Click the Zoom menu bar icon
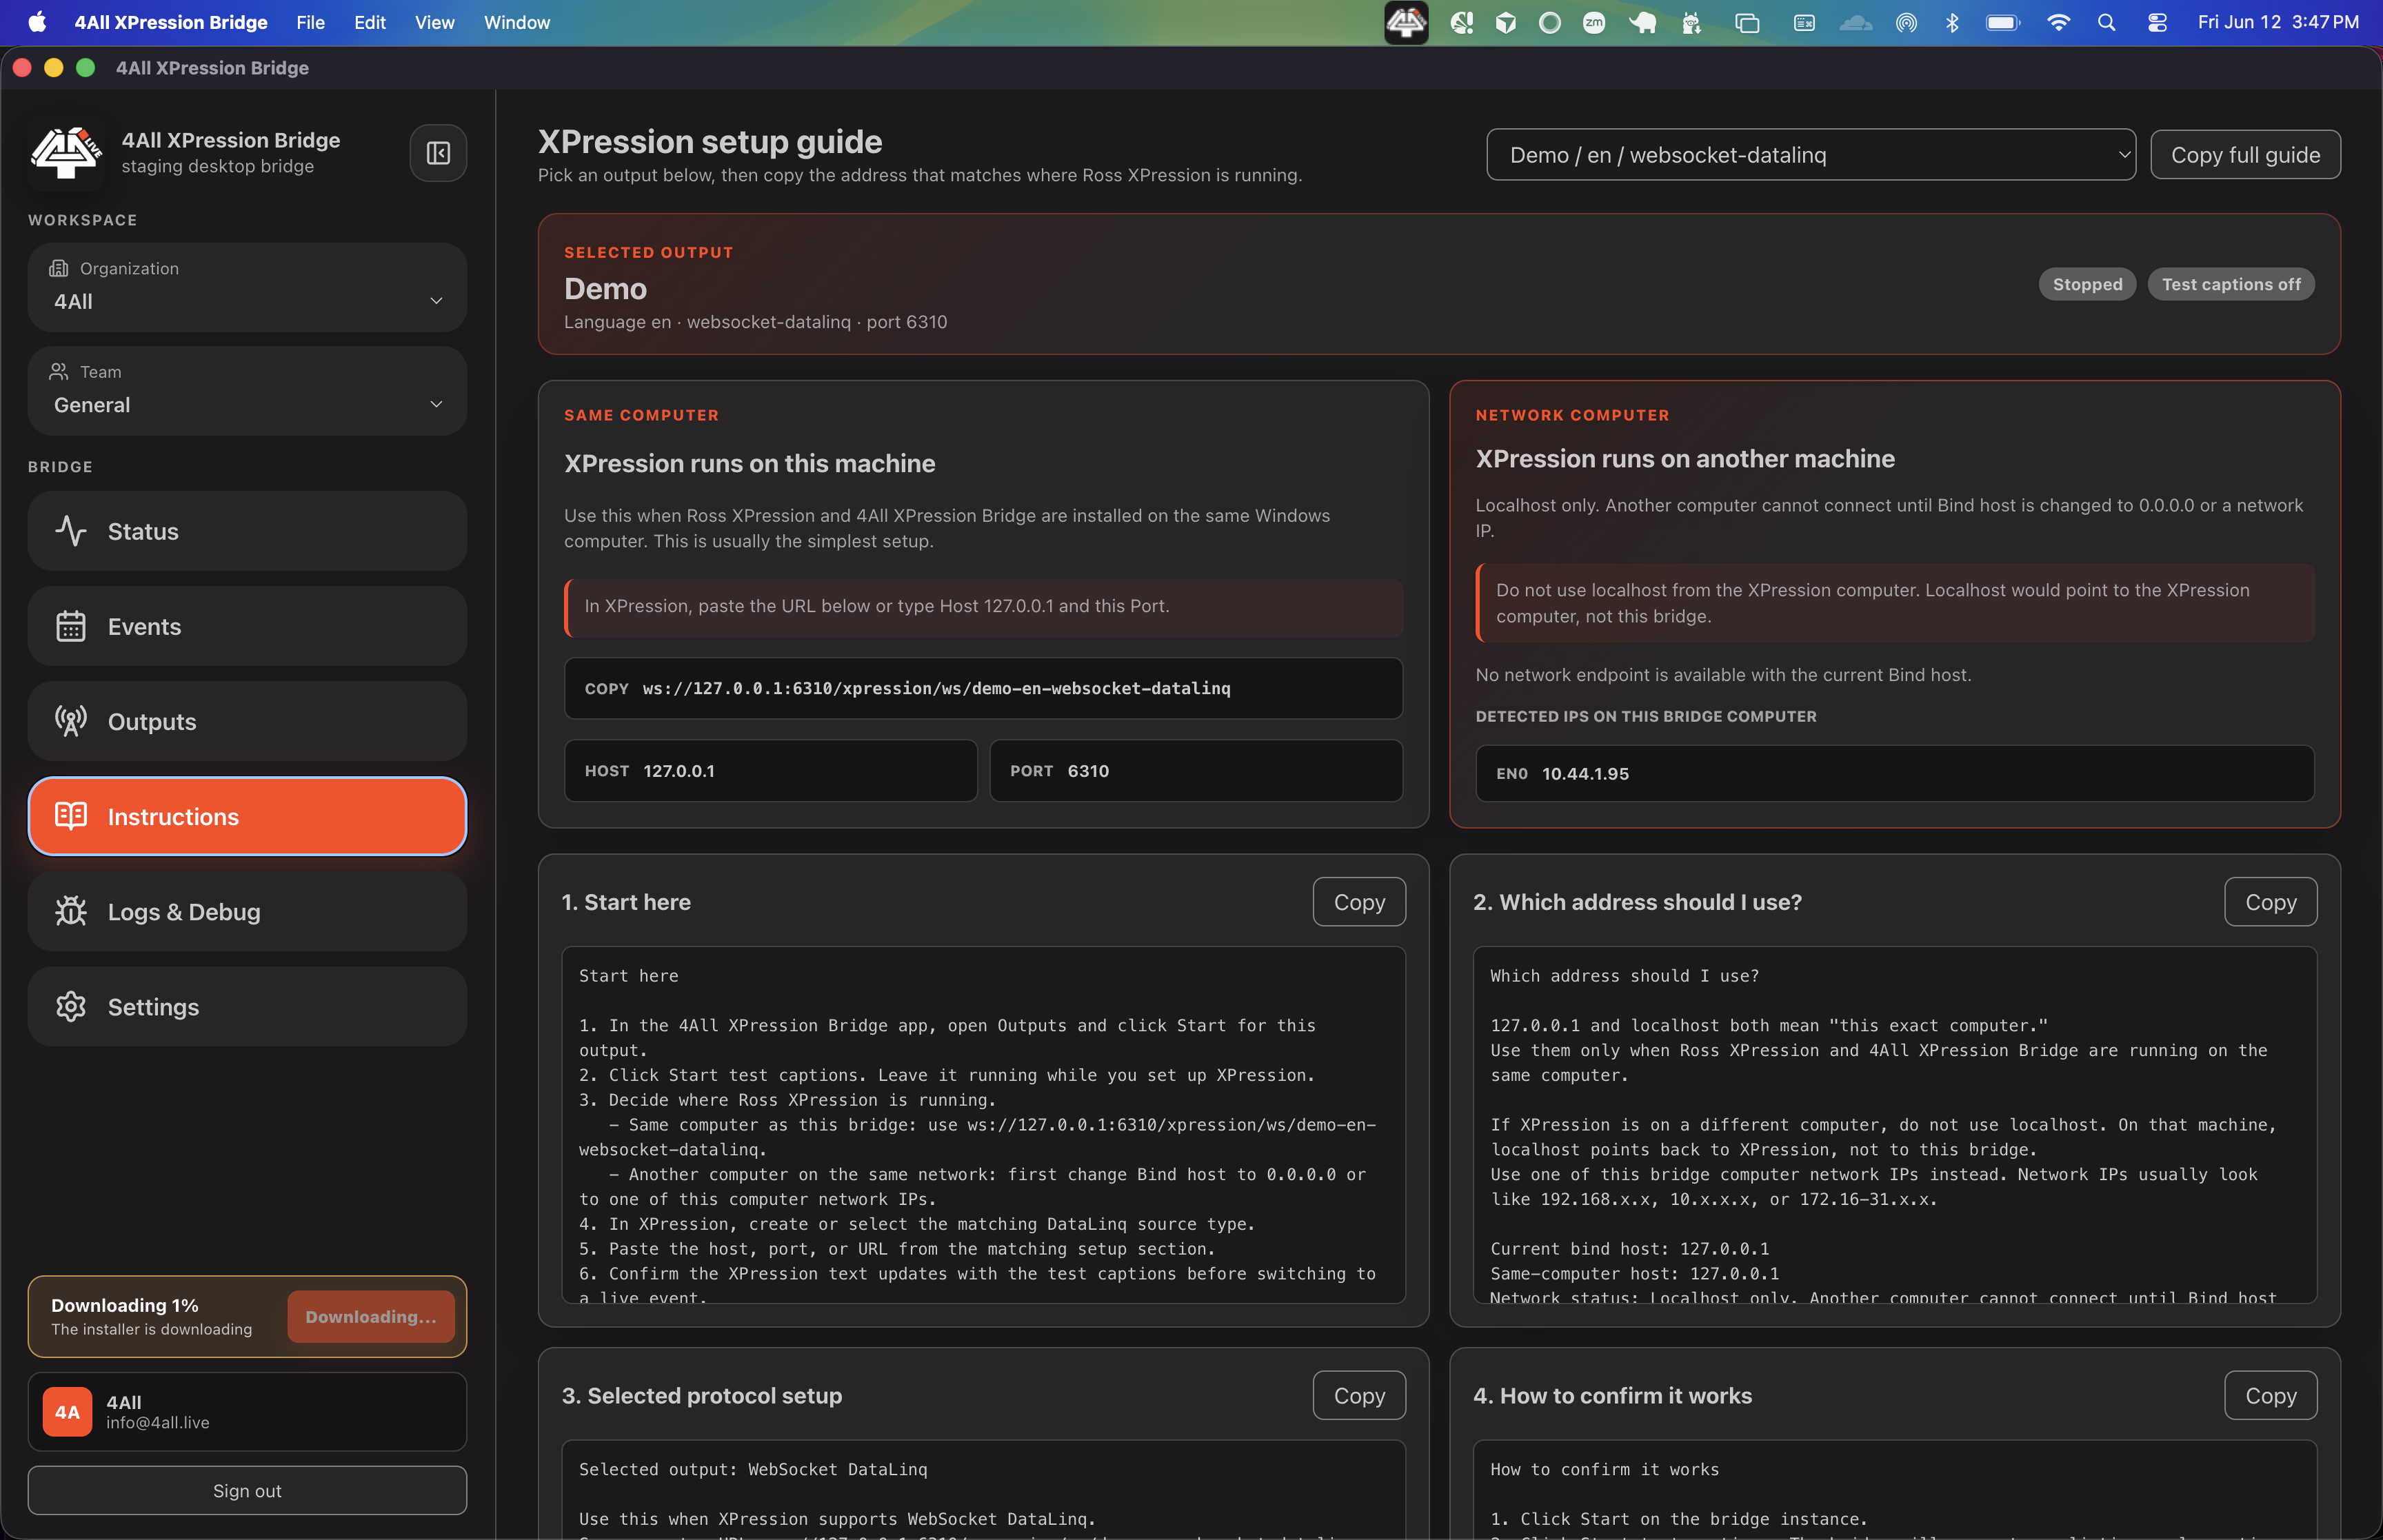This screenshot has height=1540, width=2383. click(1594, 22)
